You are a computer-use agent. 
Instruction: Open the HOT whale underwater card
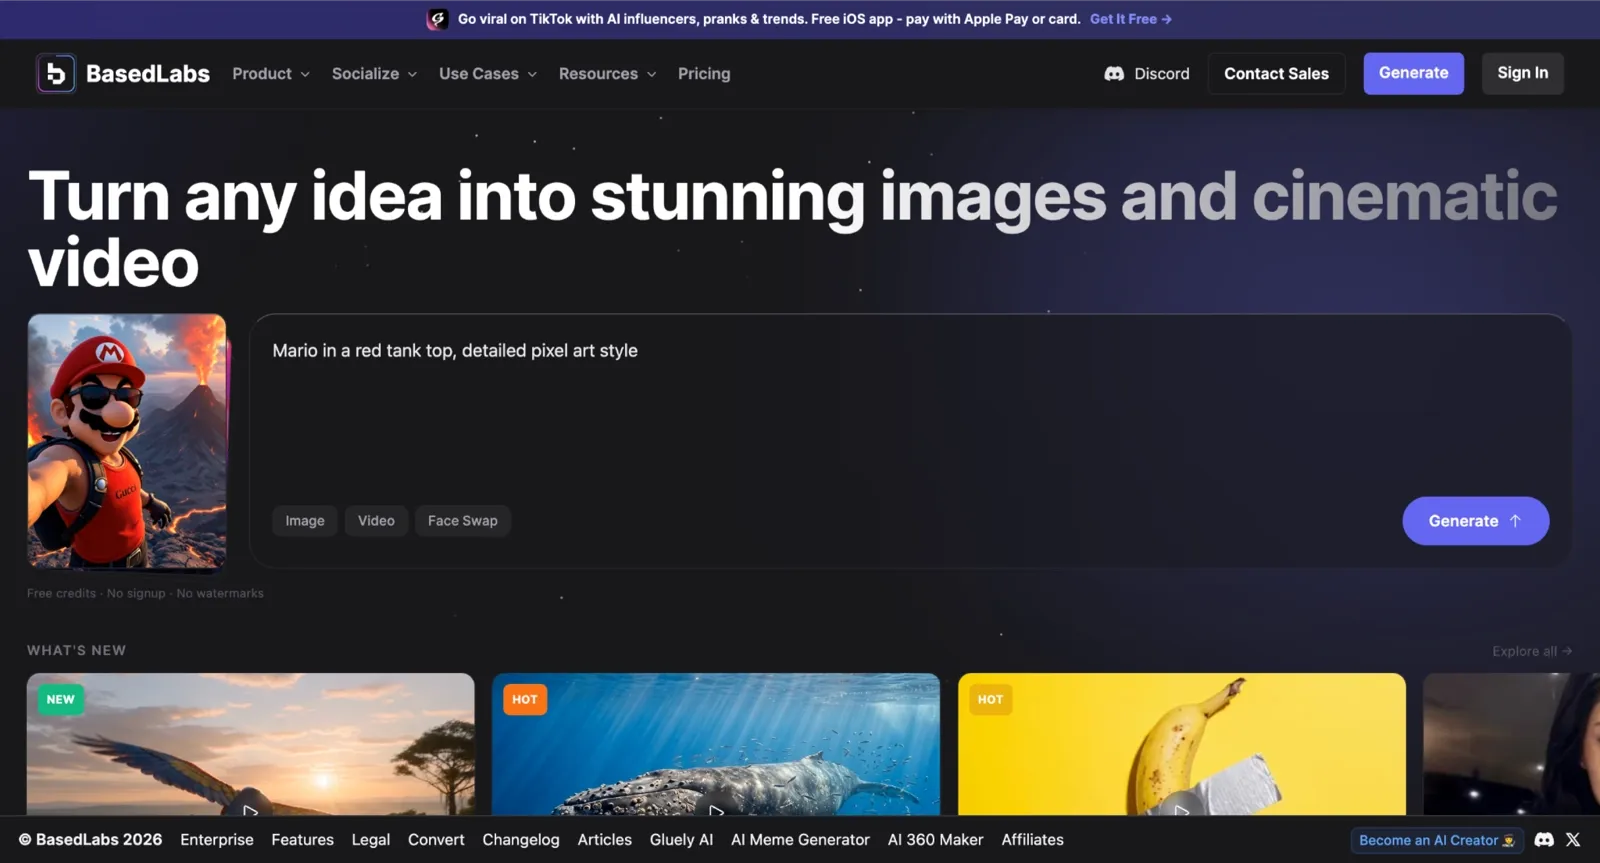coord(716,744)
